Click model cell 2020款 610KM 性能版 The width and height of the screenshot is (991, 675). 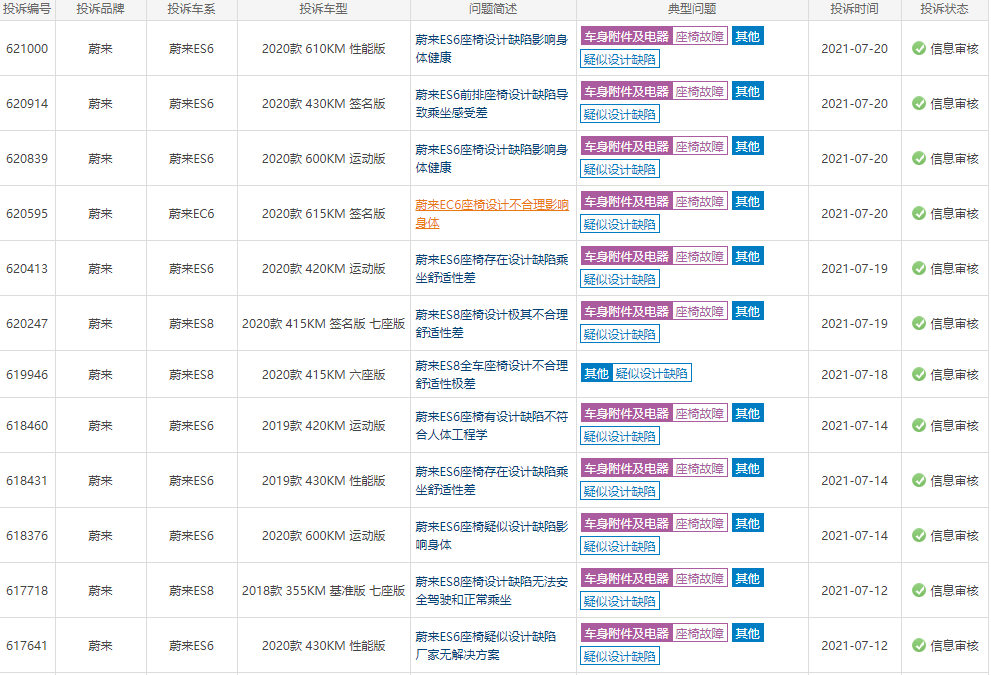coord(324,49)
